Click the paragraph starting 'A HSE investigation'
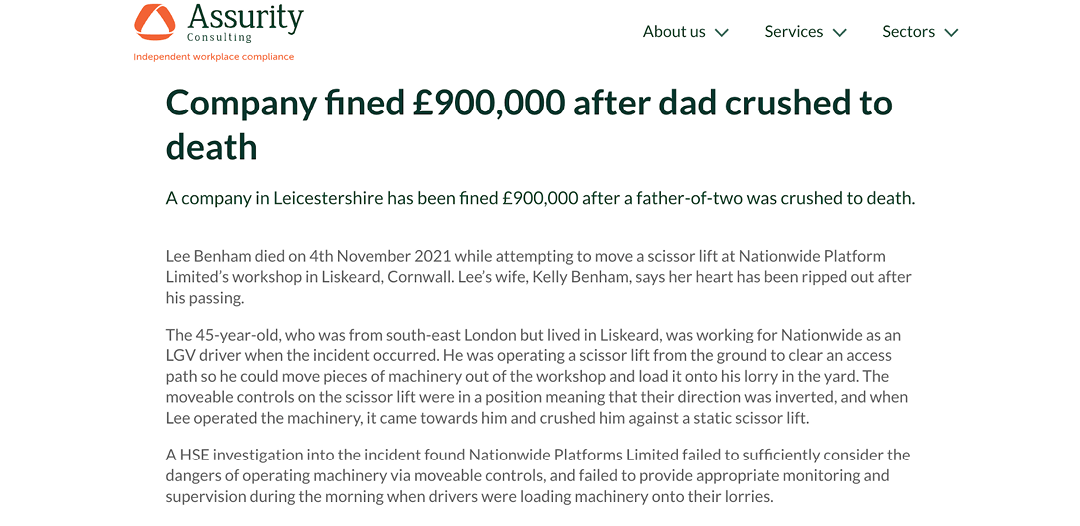The image size is (1080, 526). pos(538,476)
